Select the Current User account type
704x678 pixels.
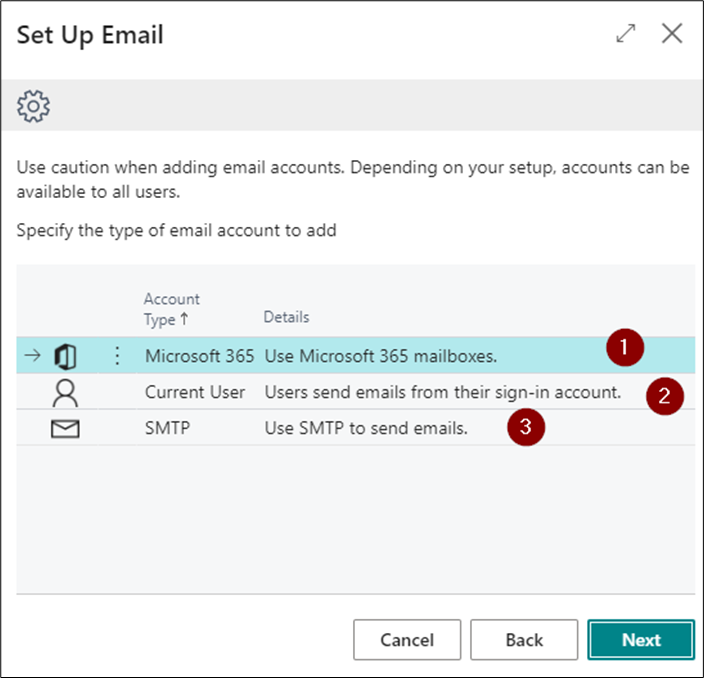(x=195, y=392)
